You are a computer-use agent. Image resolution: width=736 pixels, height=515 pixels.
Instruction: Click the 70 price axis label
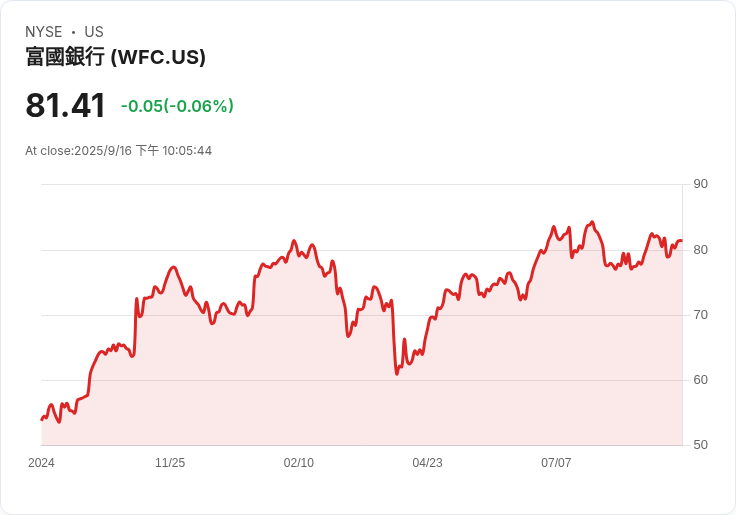click(x=700, y=315)
